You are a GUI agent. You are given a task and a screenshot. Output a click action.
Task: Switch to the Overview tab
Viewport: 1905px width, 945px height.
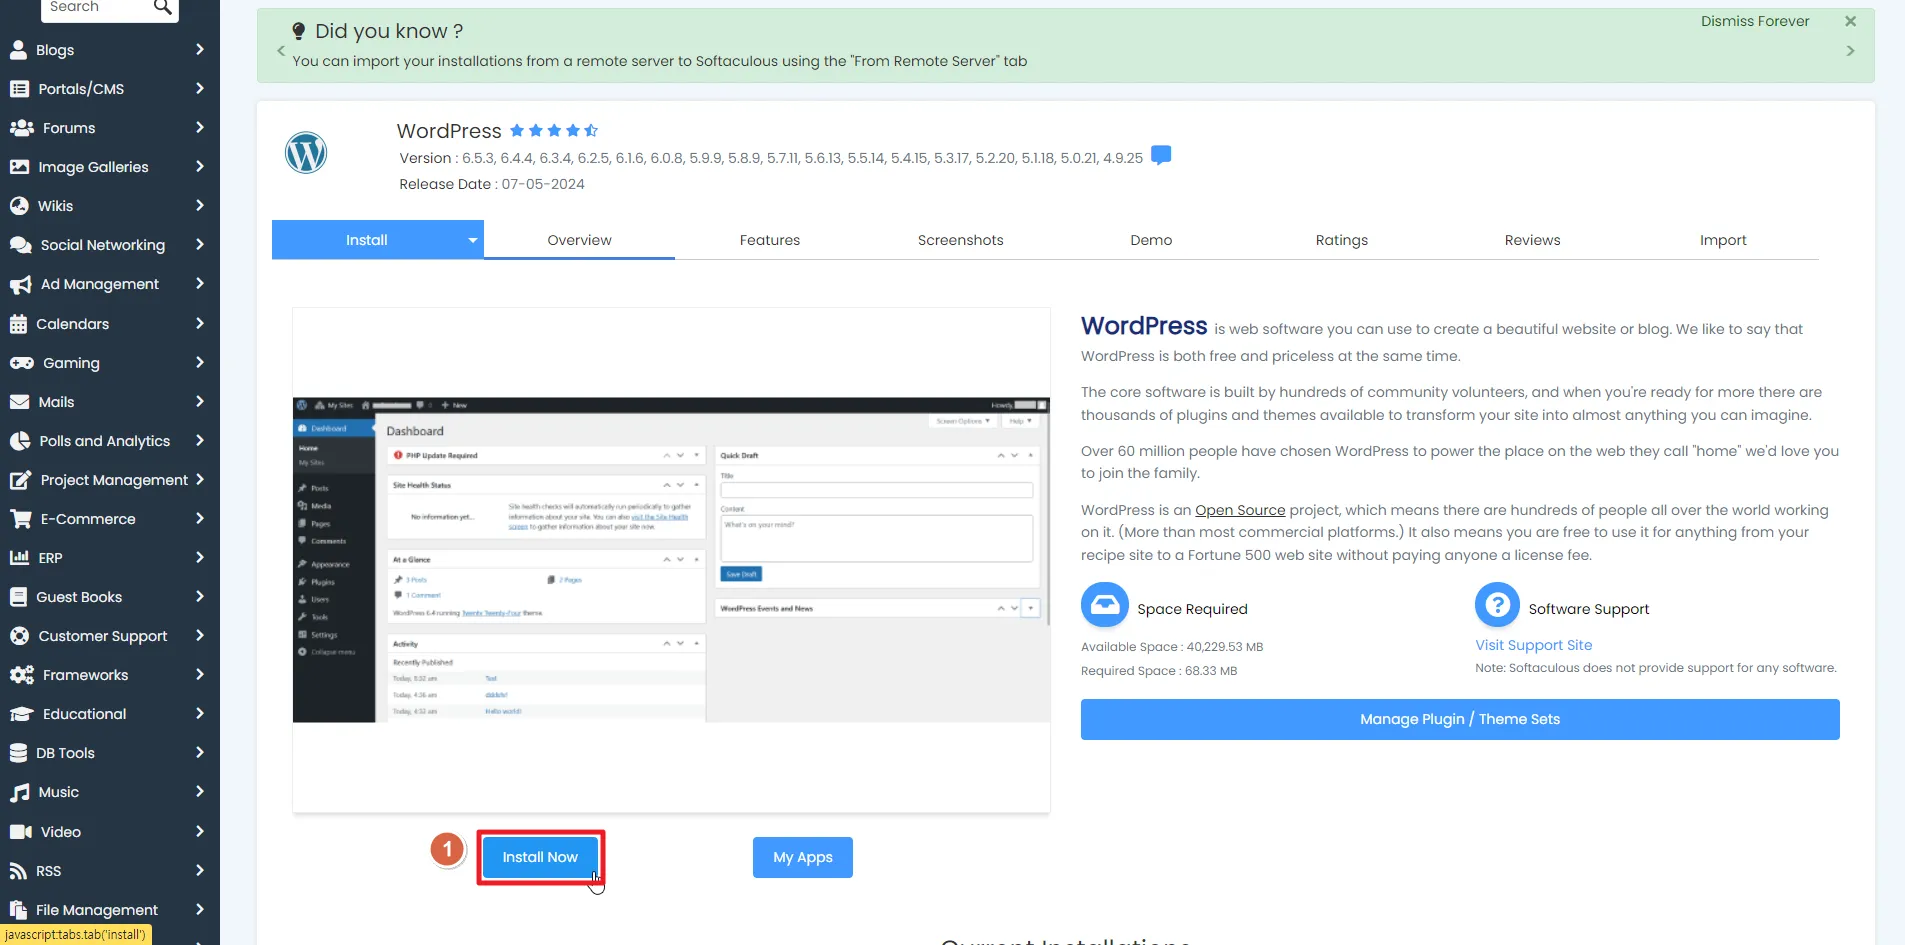(579, 240)
